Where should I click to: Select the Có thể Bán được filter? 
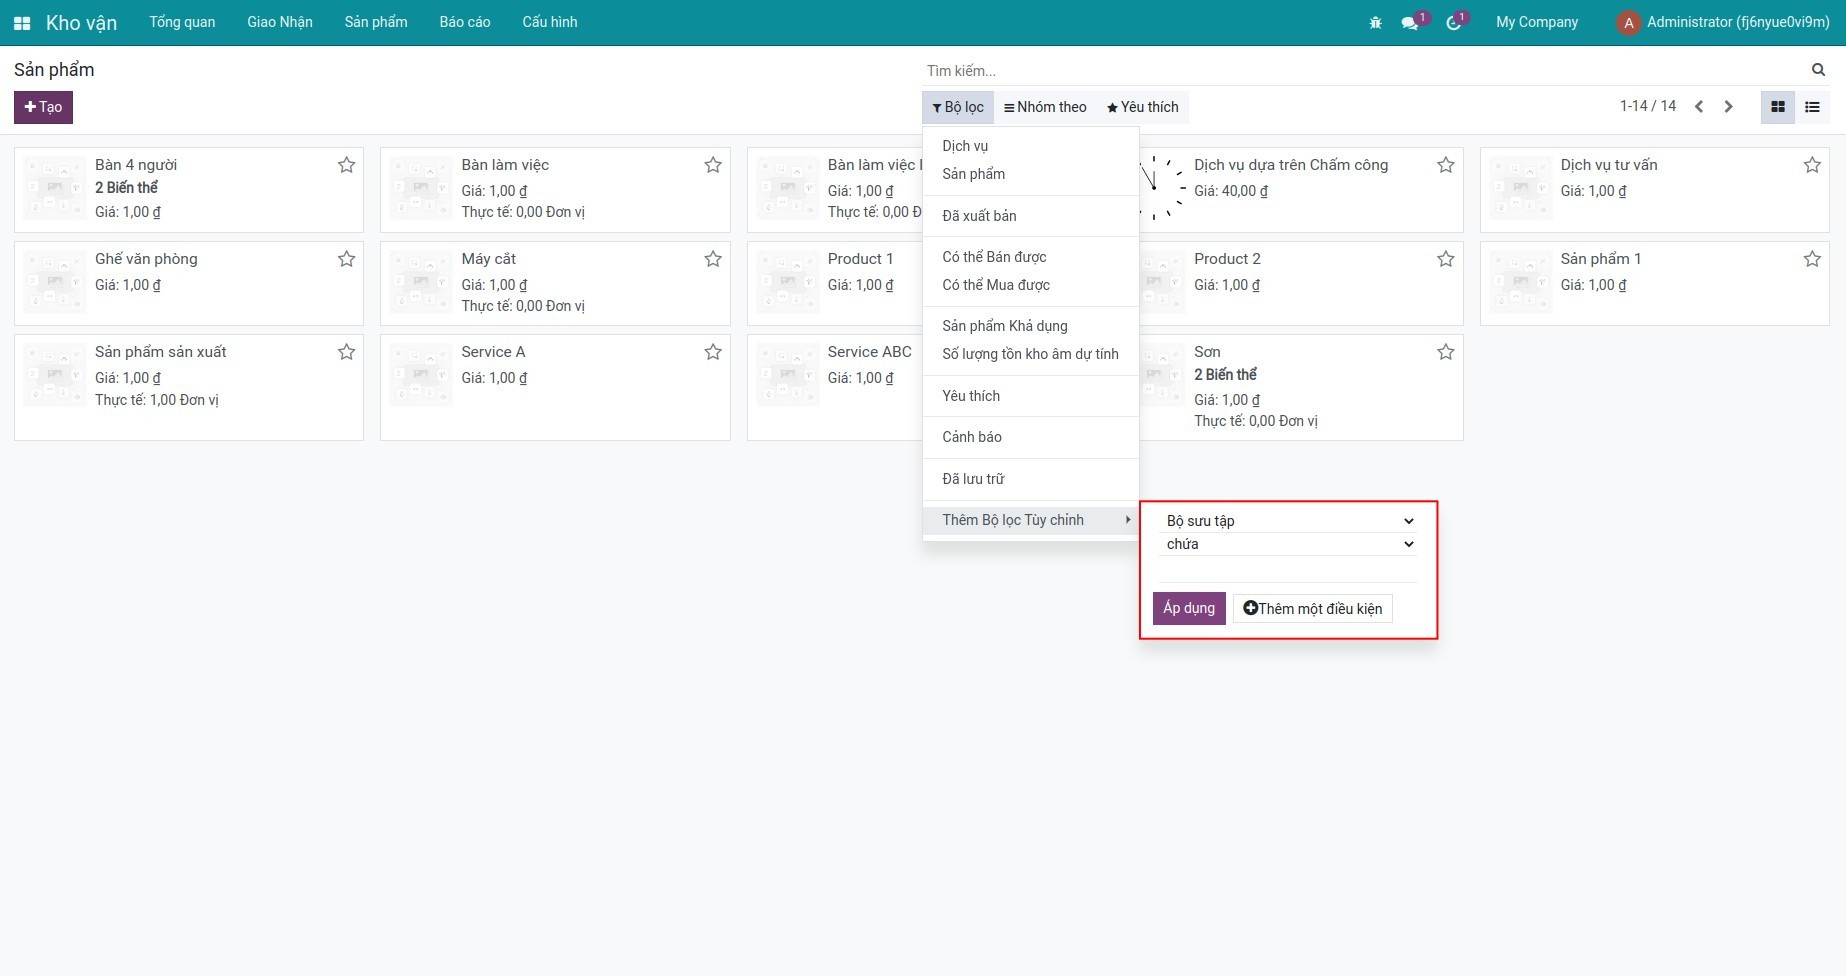point(994,257)
